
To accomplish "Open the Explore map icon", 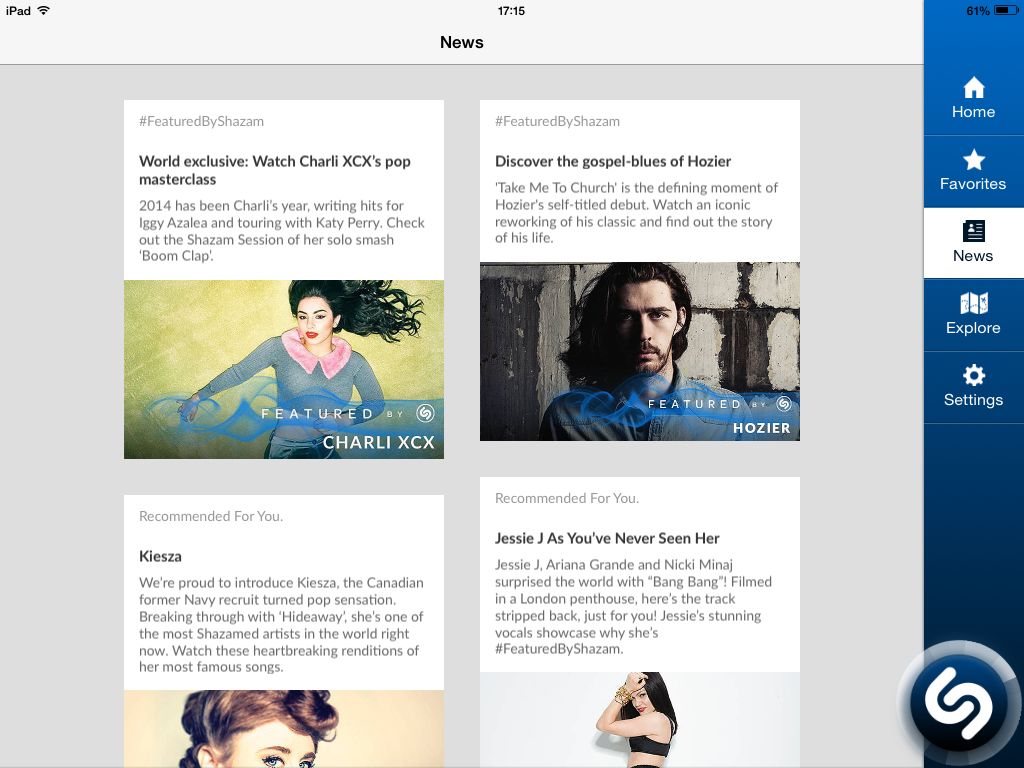I will (x=974, y=303).
